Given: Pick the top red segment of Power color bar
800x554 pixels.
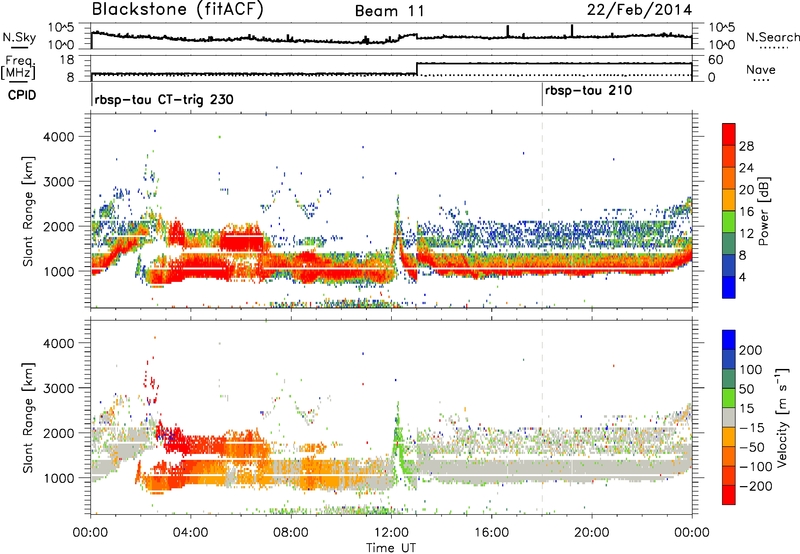Looking at the screenshot, I should click(x=731, y=137).
